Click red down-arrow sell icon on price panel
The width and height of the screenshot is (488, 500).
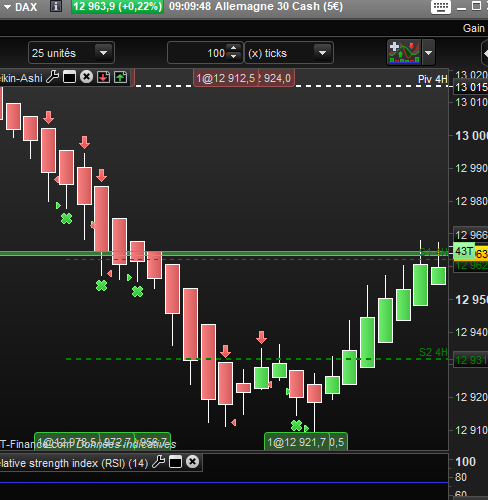103,77
